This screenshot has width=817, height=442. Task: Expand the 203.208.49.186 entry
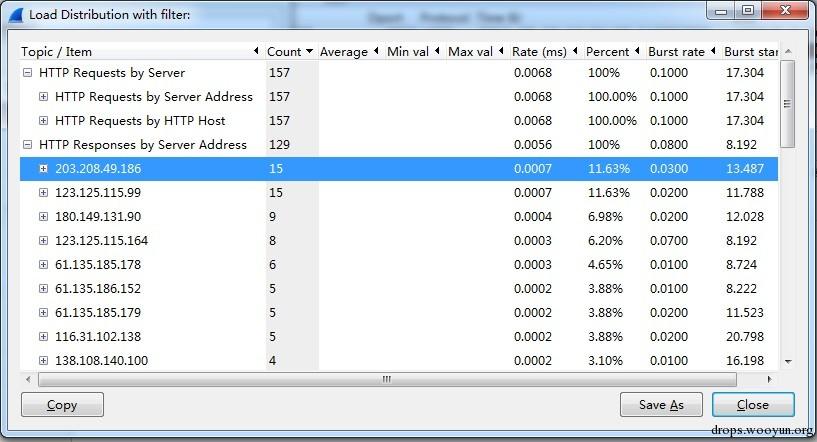click(x=43, y=168)
